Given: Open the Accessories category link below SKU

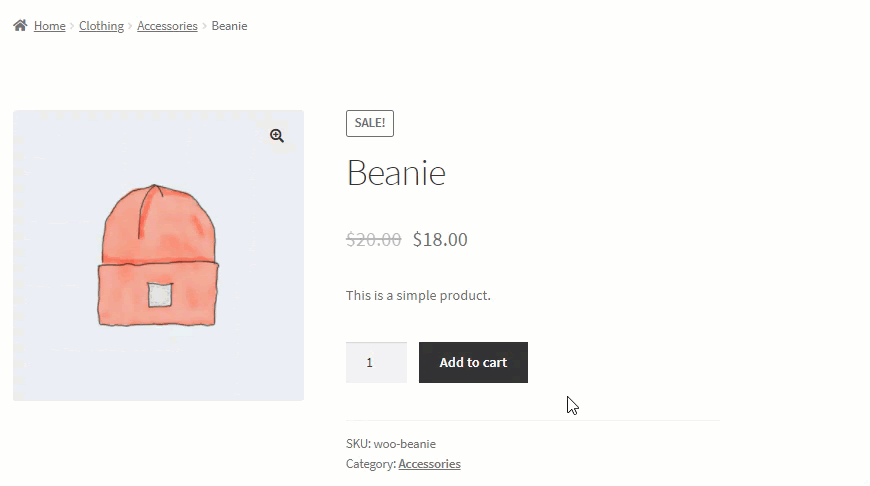Looking at the screenshot, I should tap(429, 464).
